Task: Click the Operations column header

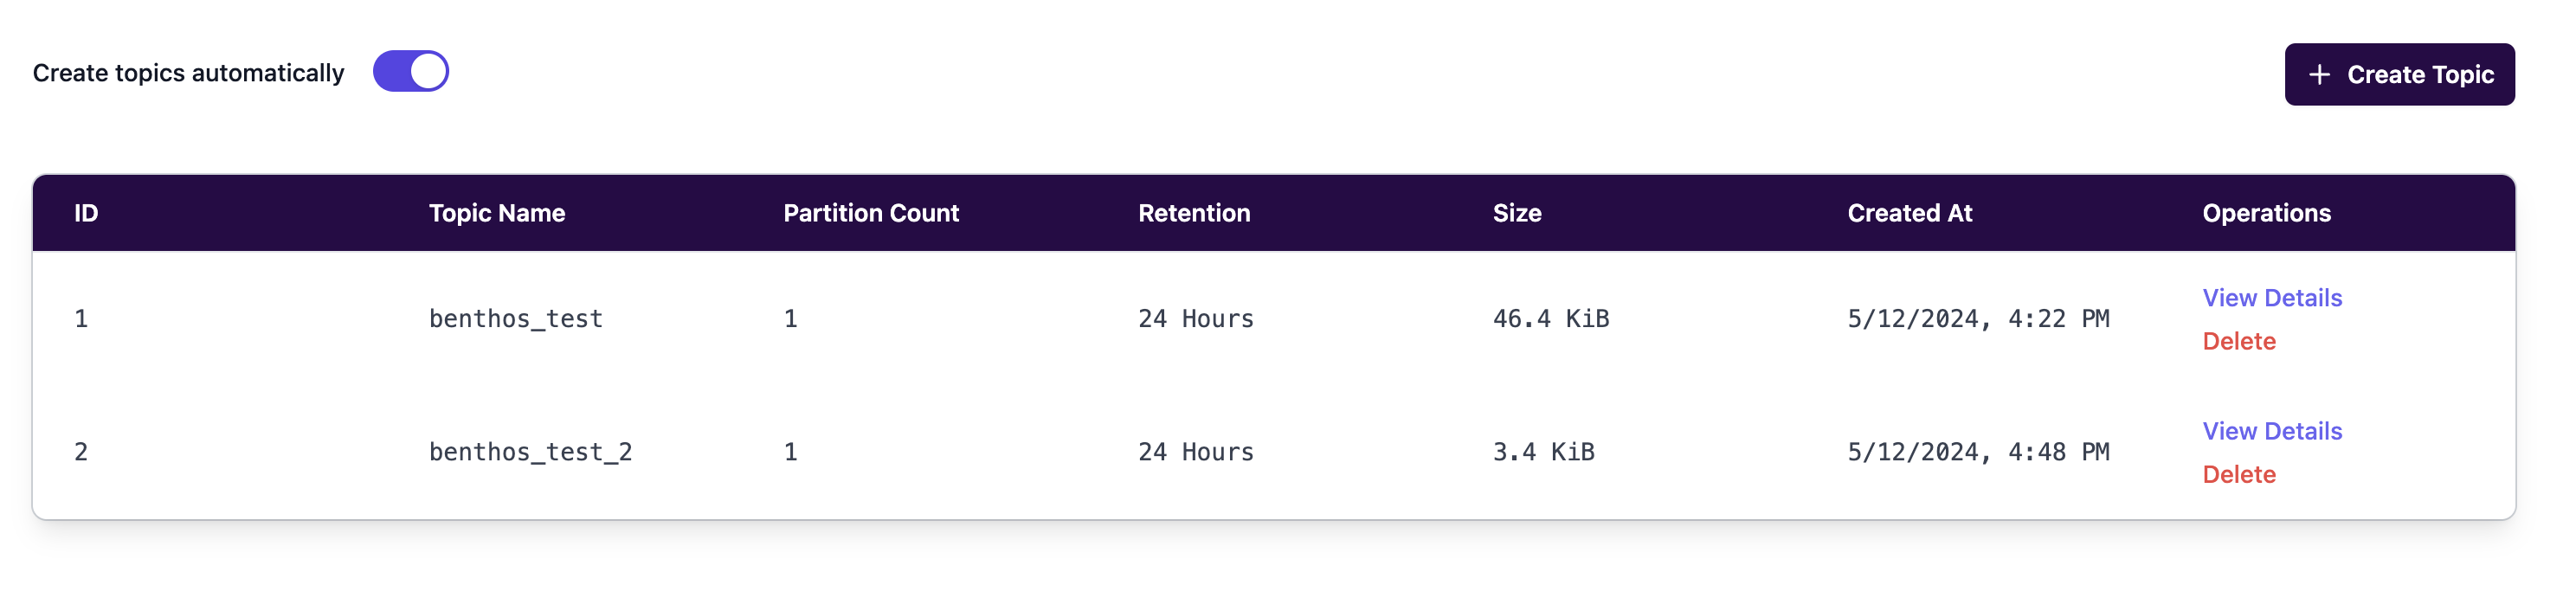Action: tap(2265, 213)
